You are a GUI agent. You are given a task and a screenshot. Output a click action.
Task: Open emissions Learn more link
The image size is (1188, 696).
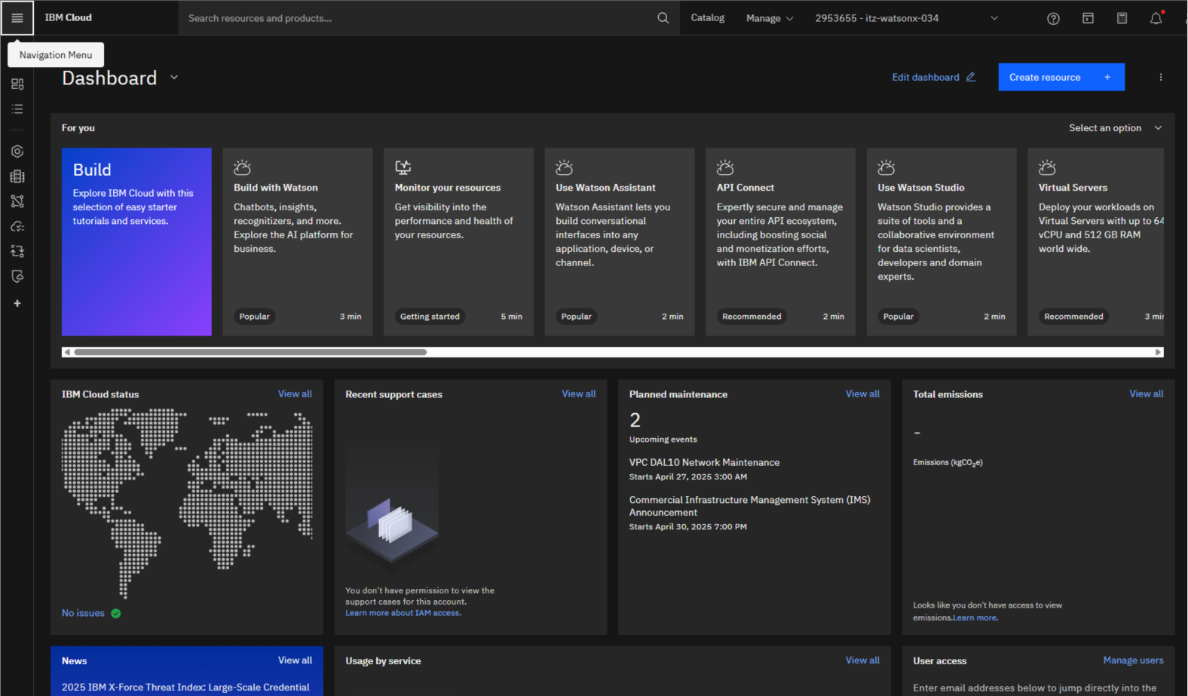point(975,618)
